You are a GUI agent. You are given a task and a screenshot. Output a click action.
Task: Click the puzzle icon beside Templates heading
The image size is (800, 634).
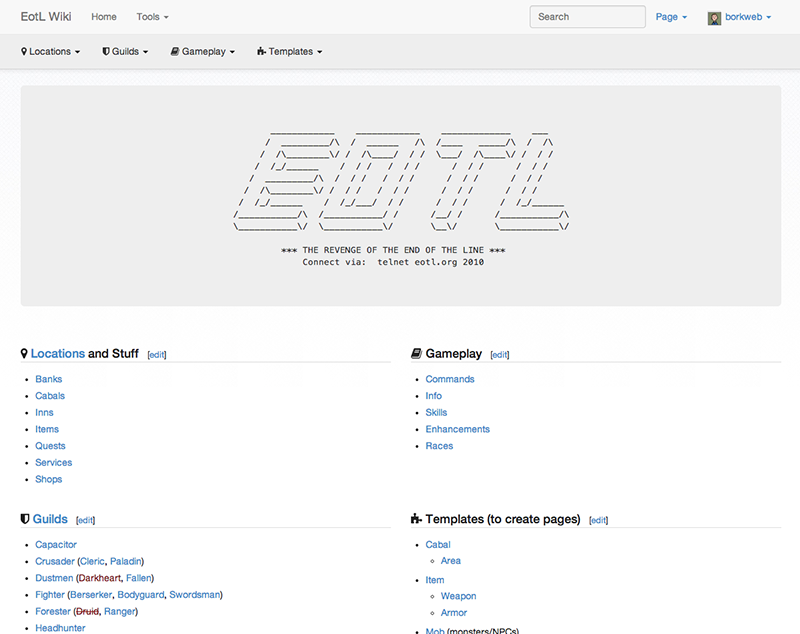click(x=416, y=519)
